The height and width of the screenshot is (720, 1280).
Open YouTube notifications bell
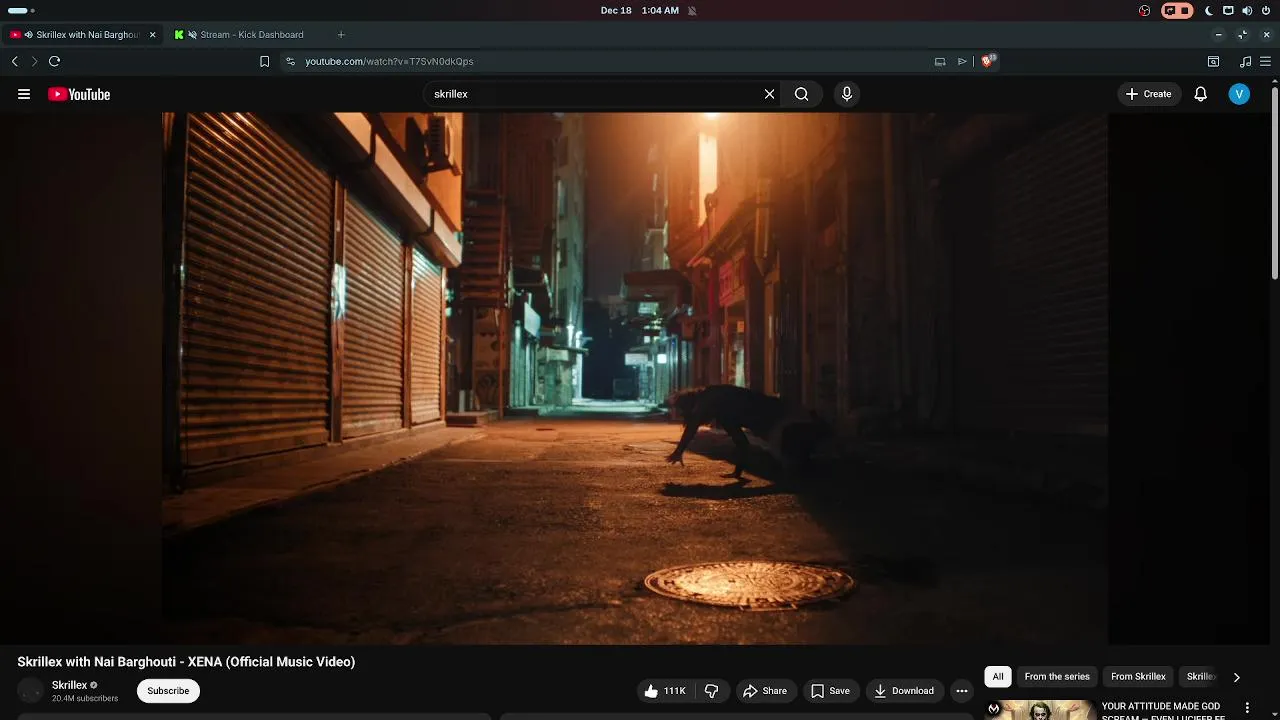click(1201, 94)
